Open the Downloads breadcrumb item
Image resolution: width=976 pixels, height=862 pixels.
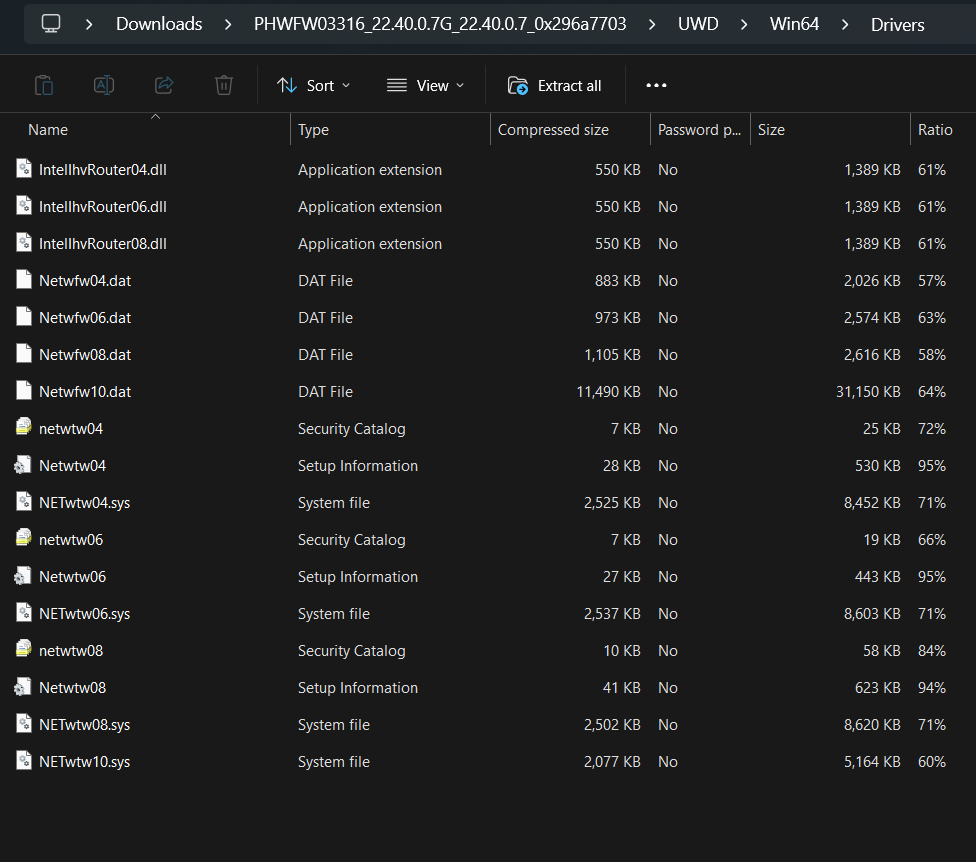[x=159, y=23]
